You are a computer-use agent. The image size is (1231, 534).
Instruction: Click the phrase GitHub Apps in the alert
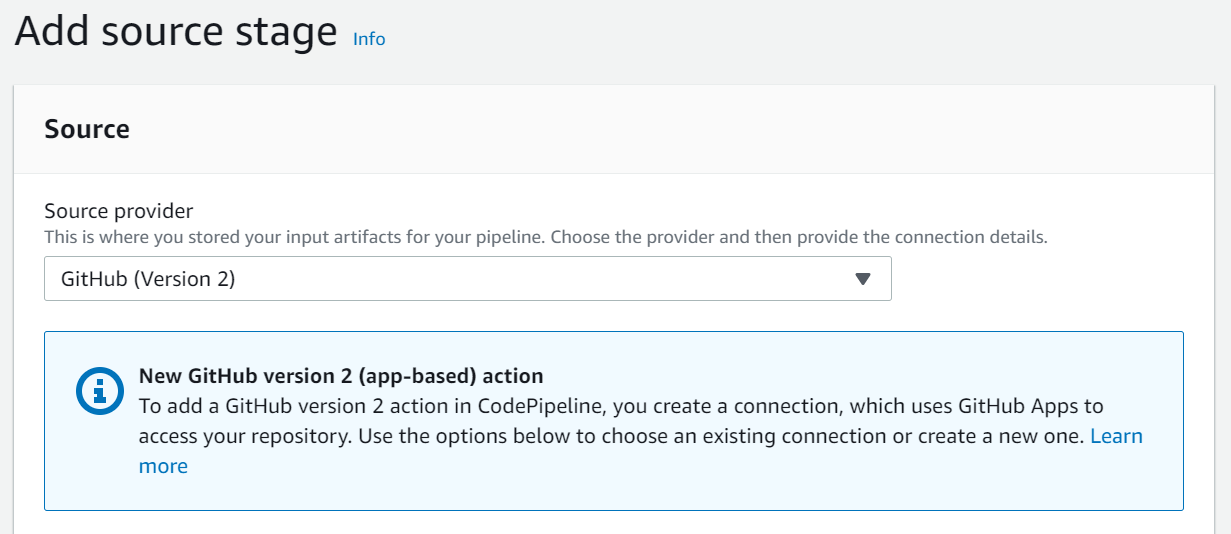pos(1016,407)
